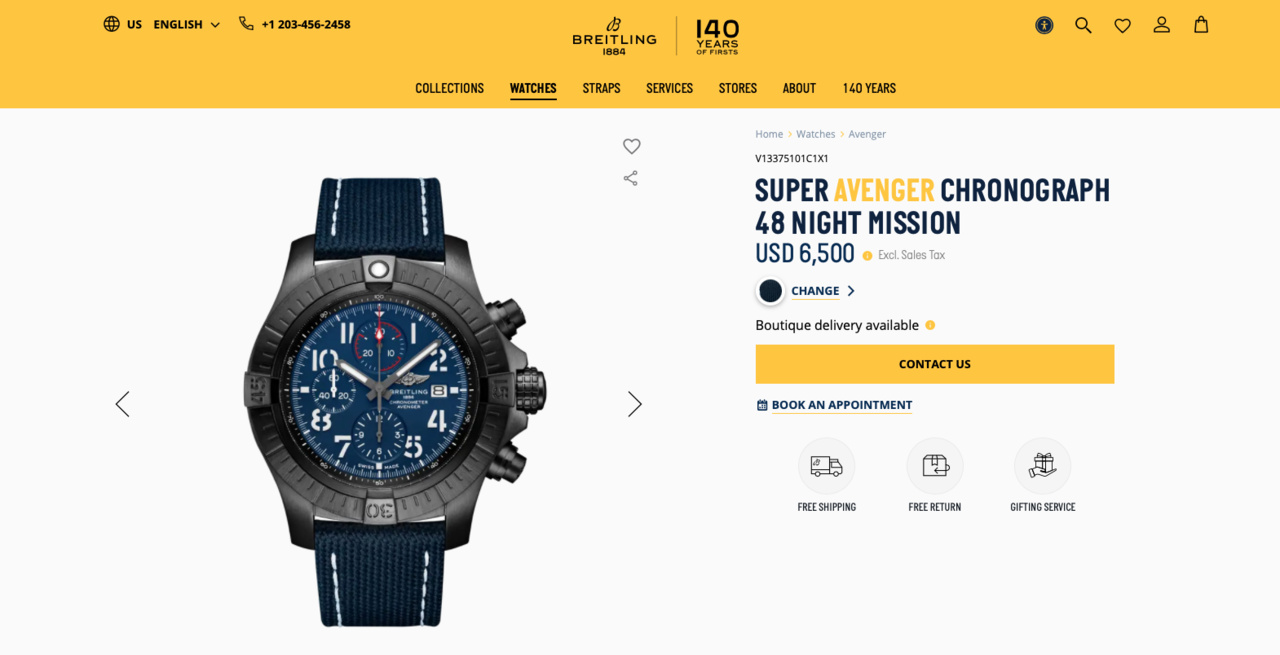Image resolution: width=1280 pixels, height=655 pixels.
Task: Select the dark blue color swatch
Action: click(x=770, y=291)
